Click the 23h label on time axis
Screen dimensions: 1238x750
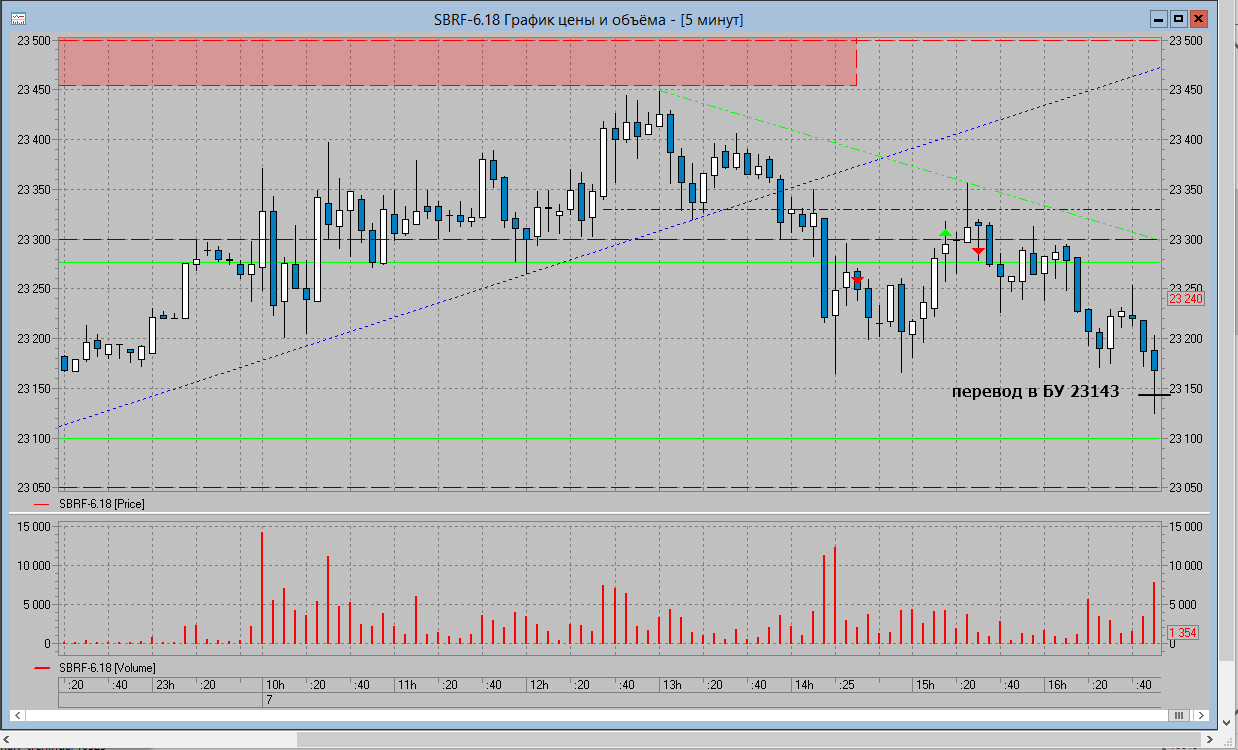click(164, 685)
